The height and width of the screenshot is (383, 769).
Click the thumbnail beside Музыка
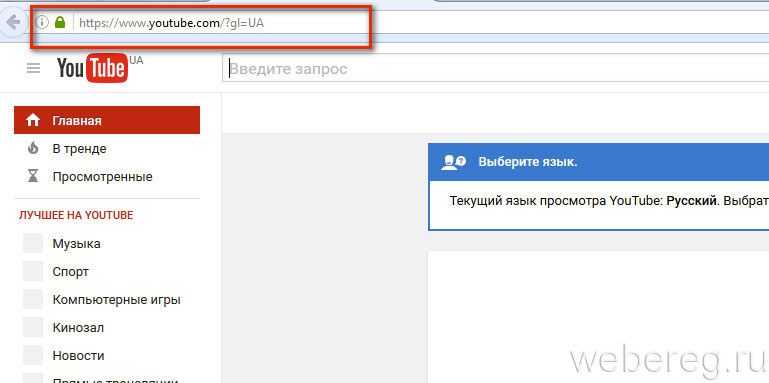[33, 243]
